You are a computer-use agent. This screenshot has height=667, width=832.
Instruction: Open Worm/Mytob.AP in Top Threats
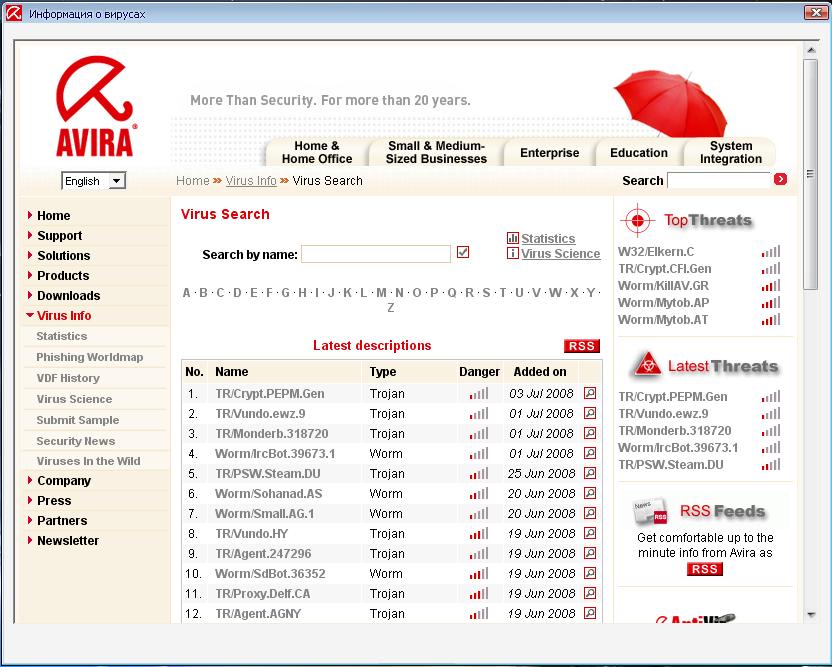663,302
